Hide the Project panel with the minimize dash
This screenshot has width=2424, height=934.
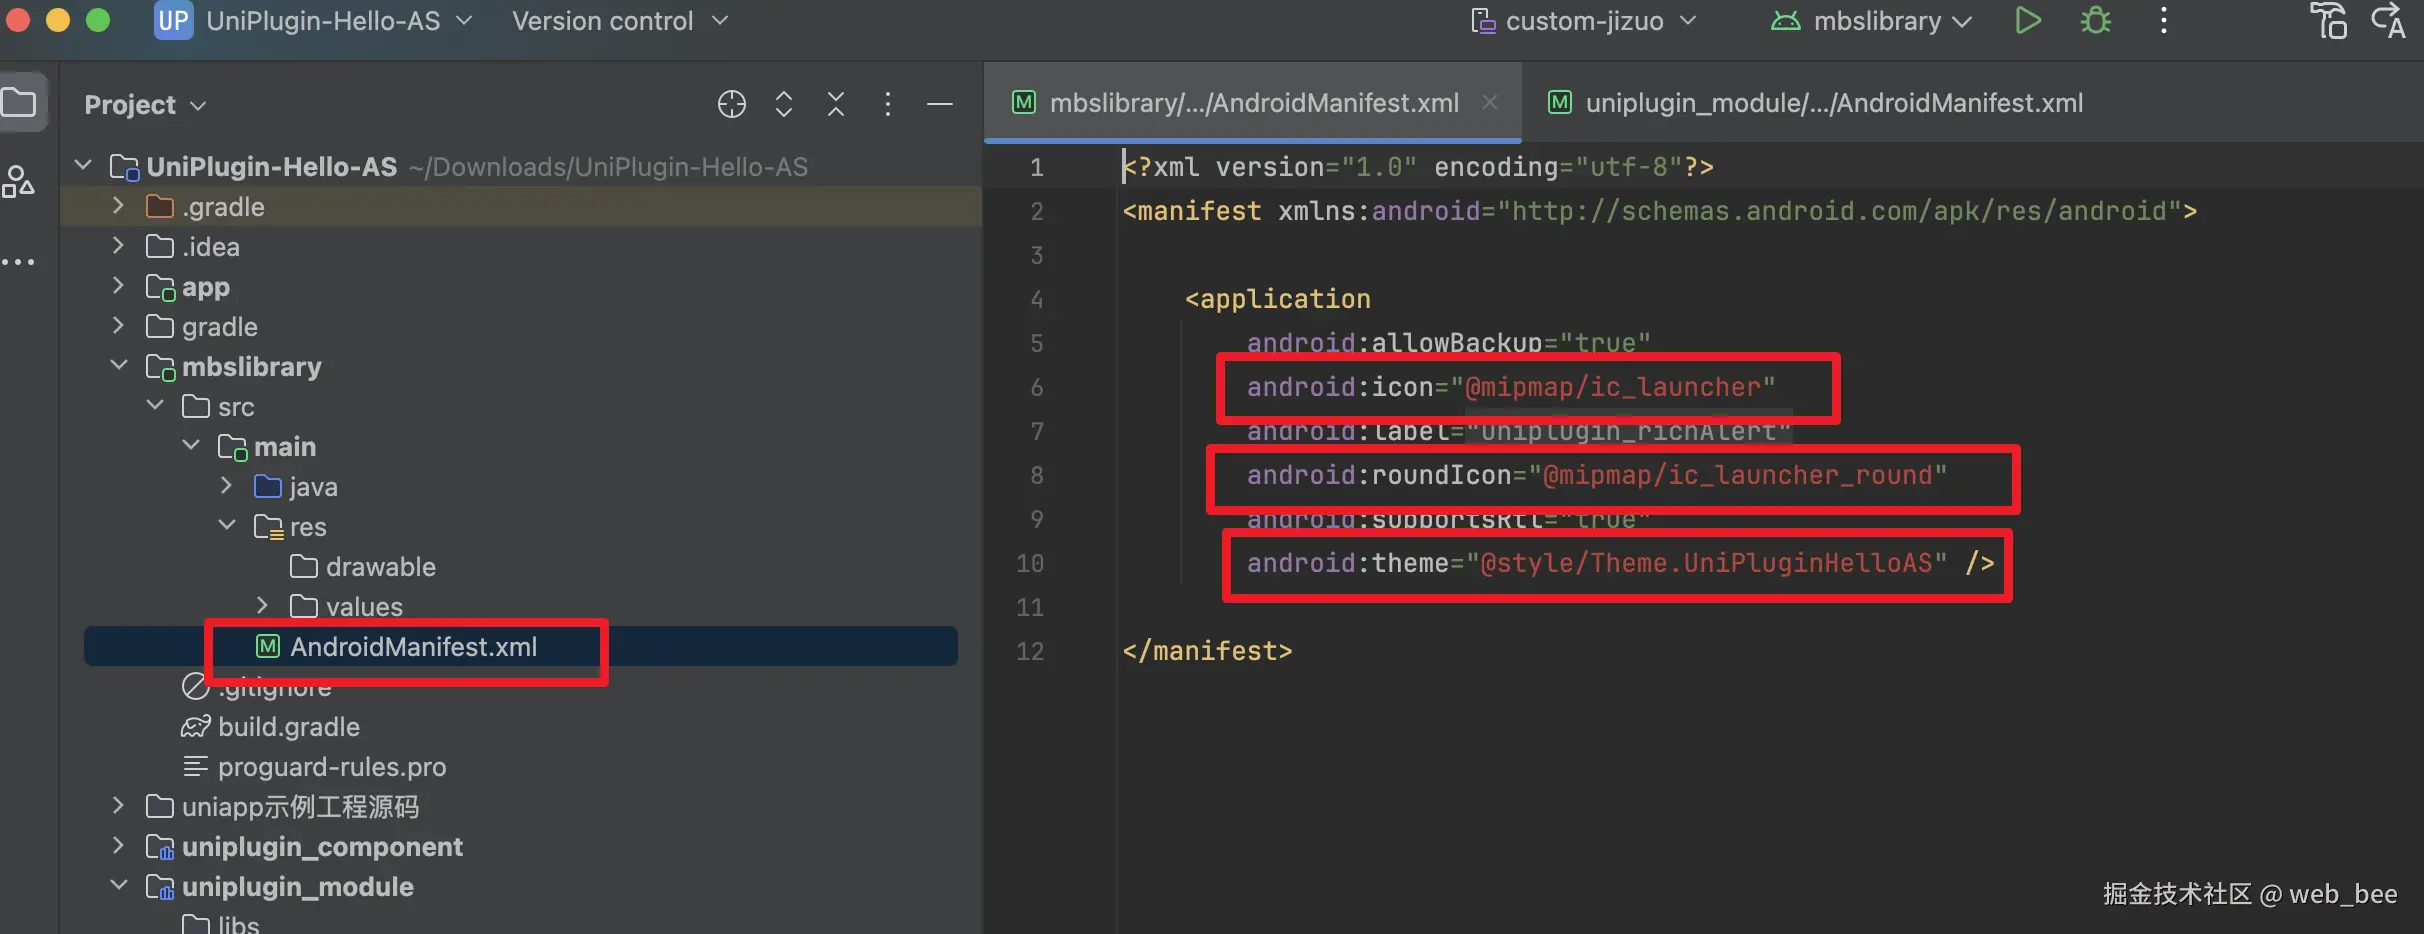[940, 104]
